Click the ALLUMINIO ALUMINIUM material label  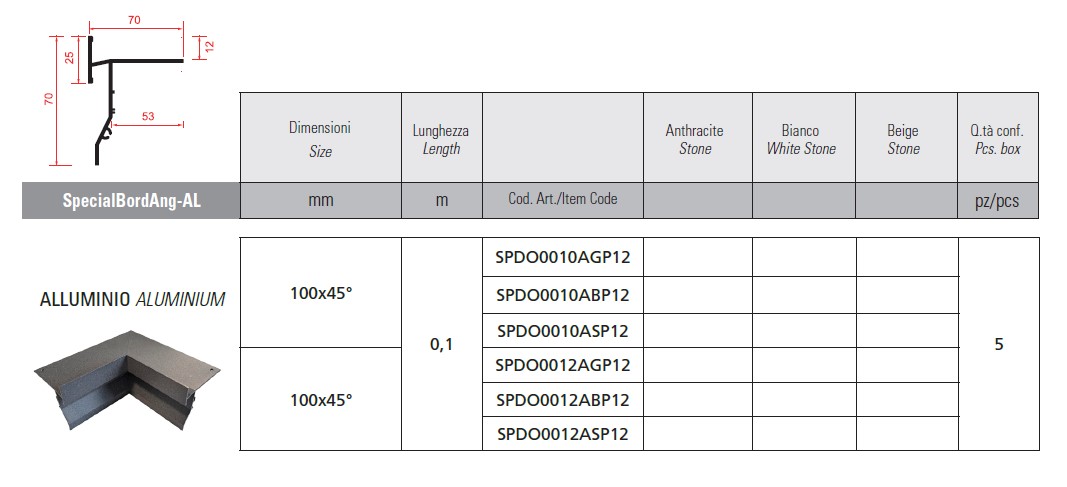[133, 299]
